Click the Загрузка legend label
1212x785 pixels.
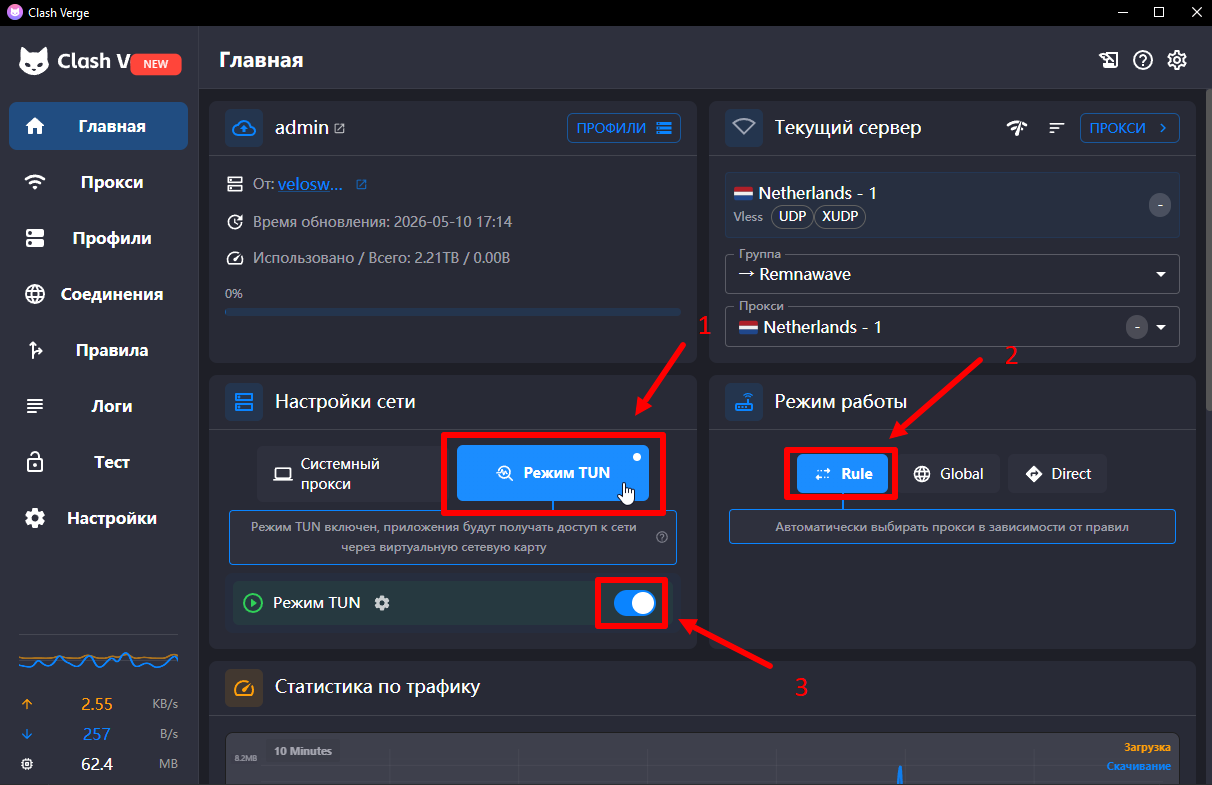[1147, 747]
